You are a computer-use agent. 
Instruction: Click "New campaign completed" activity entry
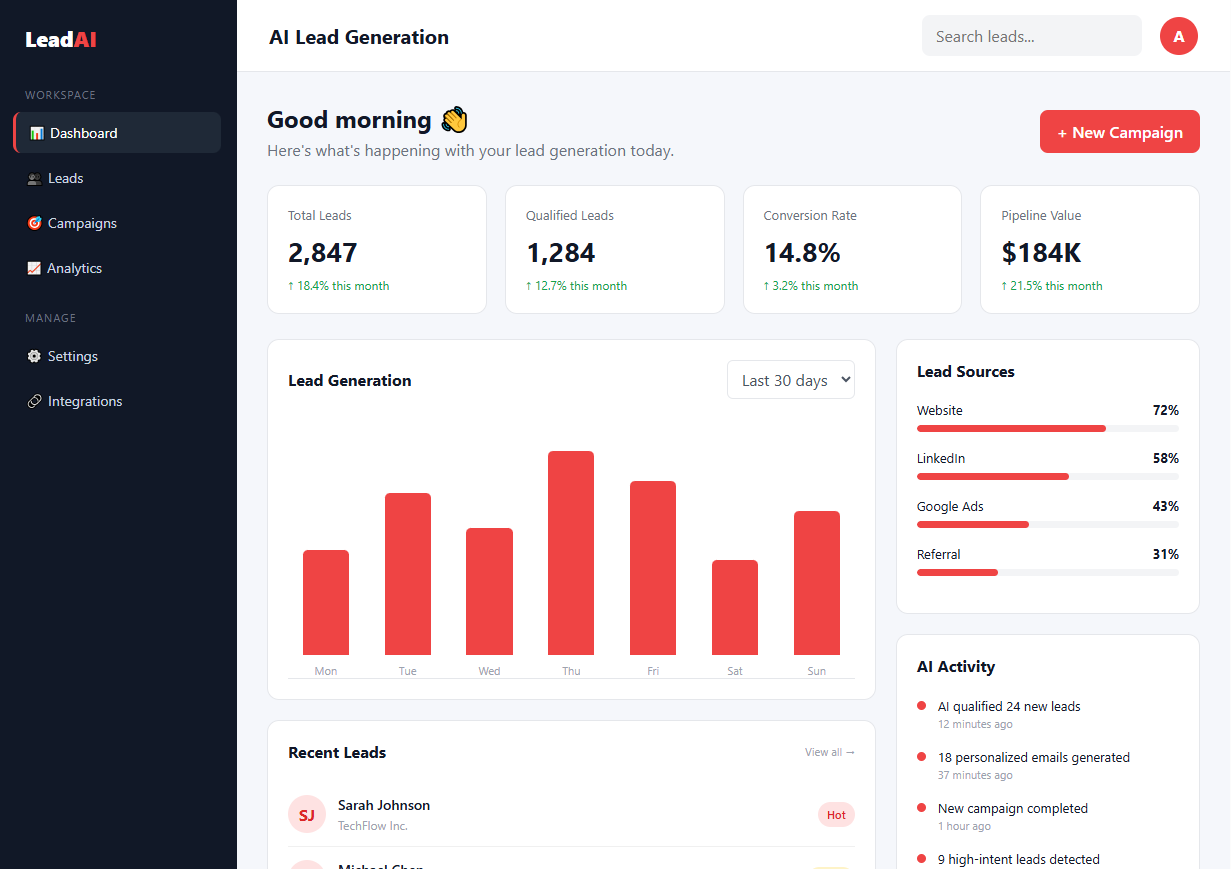[1013, 808]
